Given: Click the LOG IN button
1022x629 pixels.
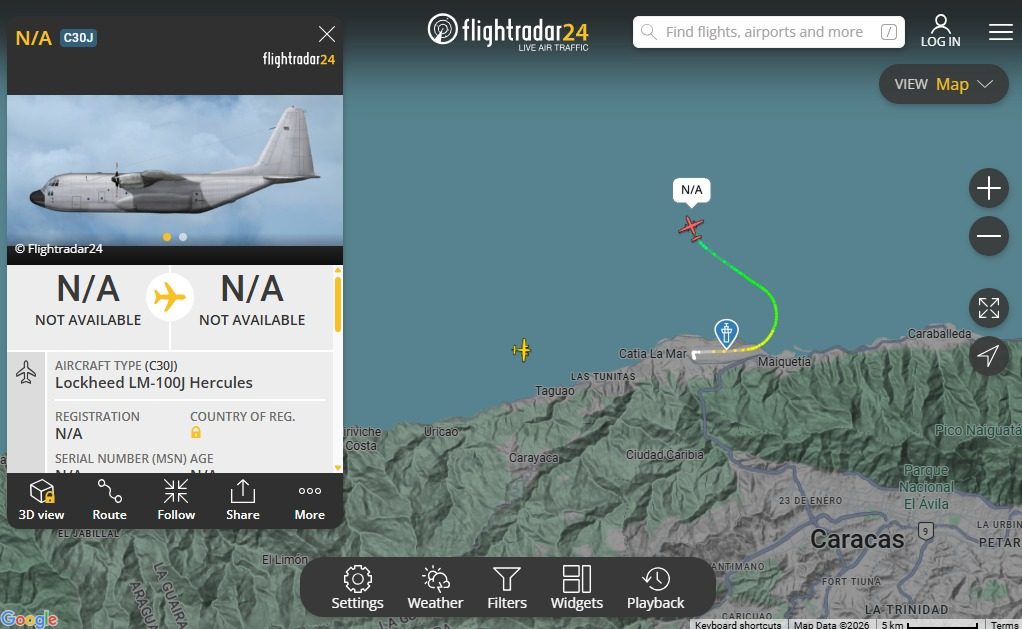Looking at the screenshot, I should [x=941, y=31].
